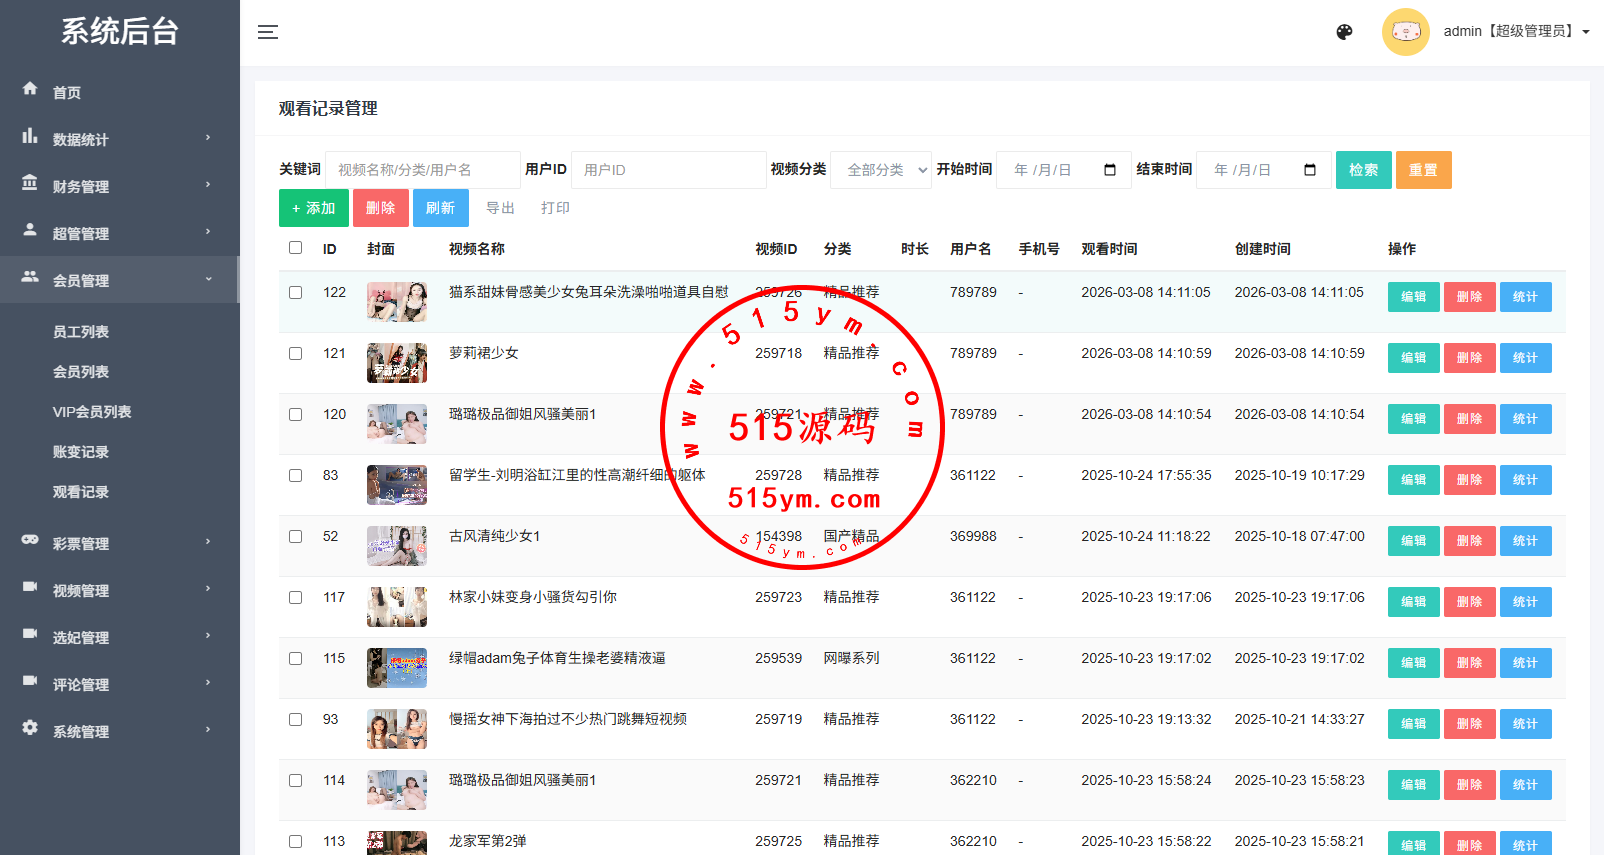This screenshot has width=1604, height=855.
Task: Go to VIP会员列表 menu item
Action: tap(92, 412)
